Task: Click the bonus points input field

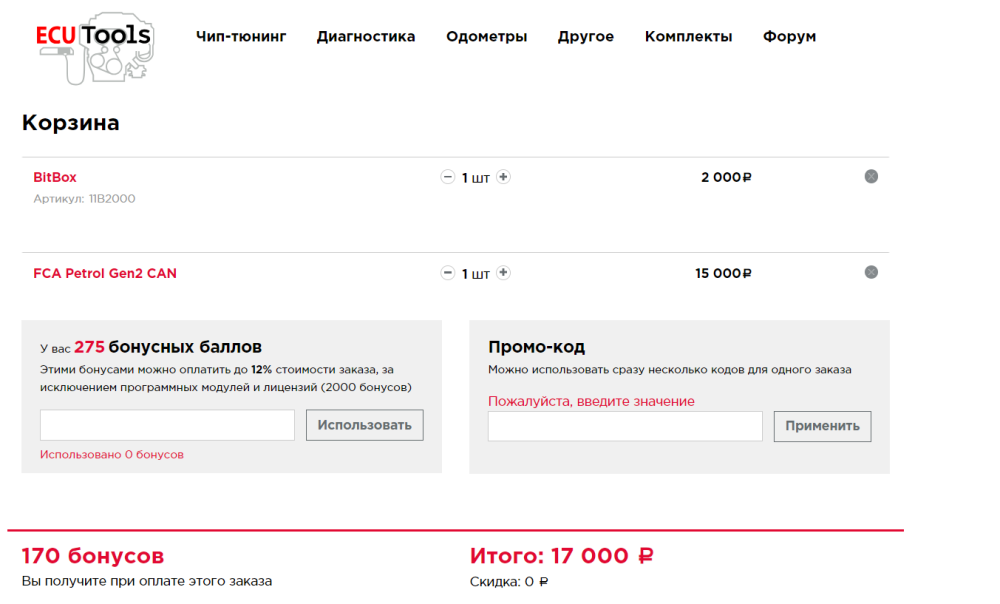Action: (166, 425)
